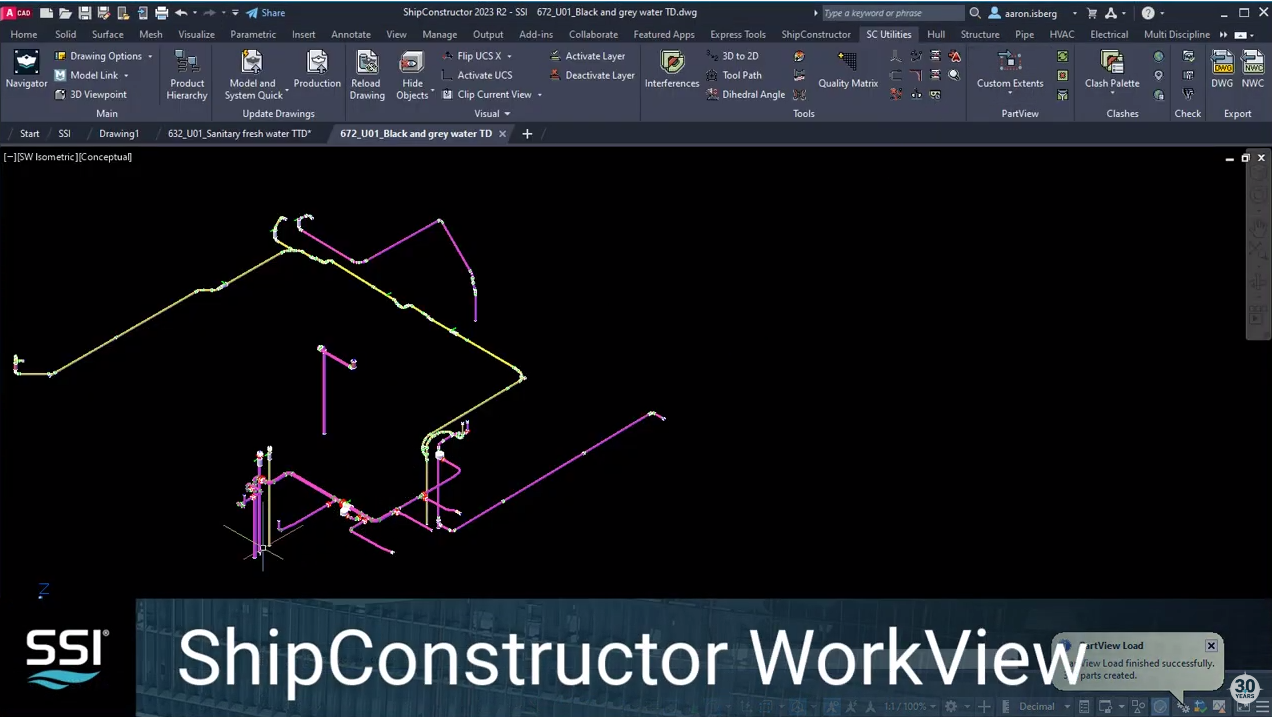The height and width of the screenshot is (717, 1272).
Task: Open the Clash Palette
Action: coord(1112,70)
